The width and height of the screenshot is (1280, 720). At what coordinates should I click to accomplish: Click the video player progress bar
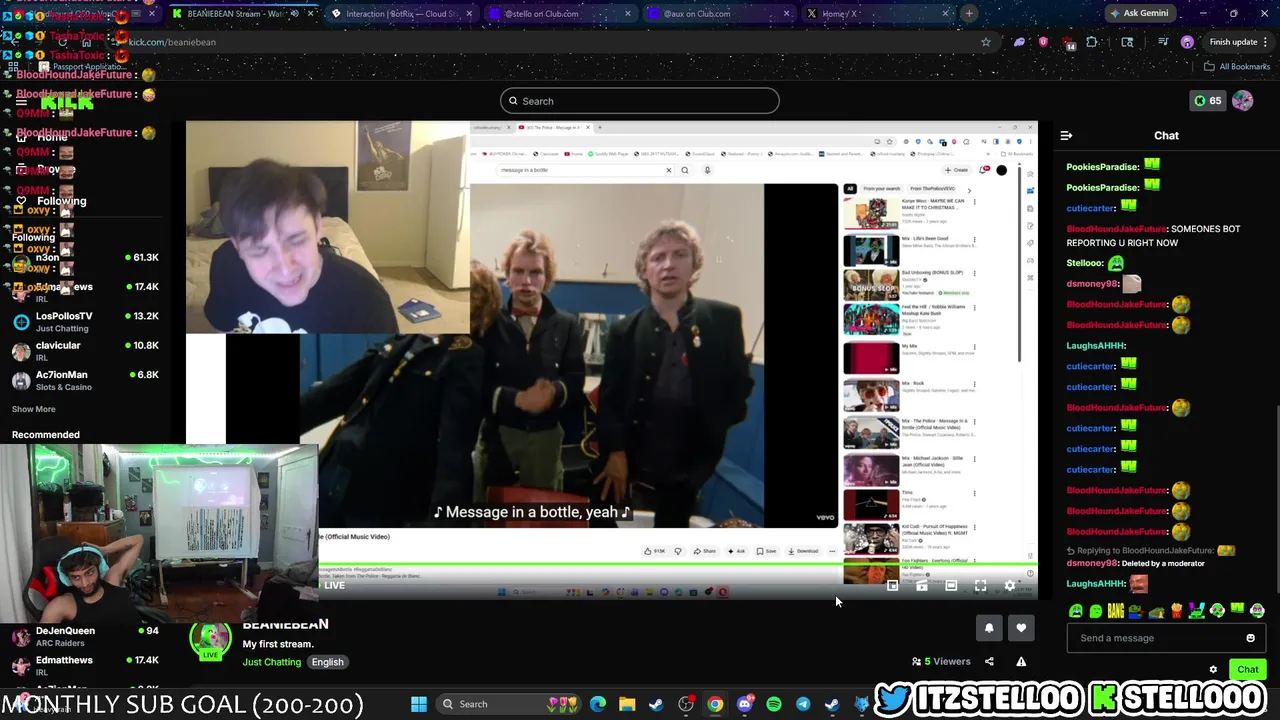(x=612, y=565)
